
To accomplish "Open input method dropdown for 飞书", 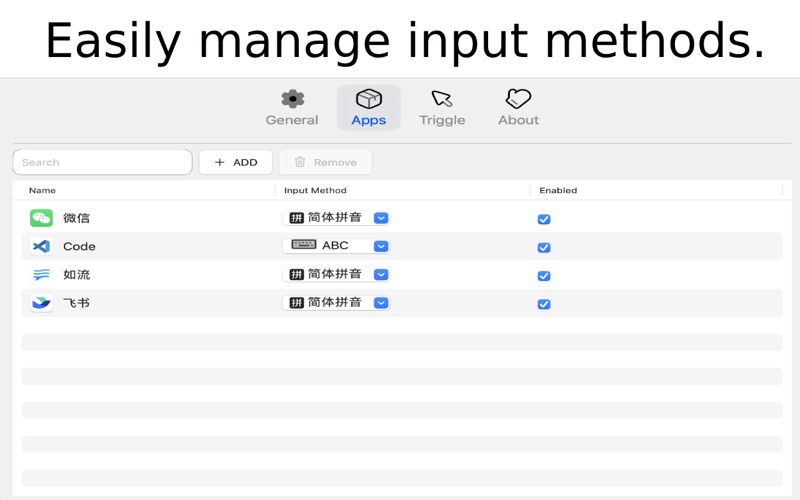I will pos(381,303).
